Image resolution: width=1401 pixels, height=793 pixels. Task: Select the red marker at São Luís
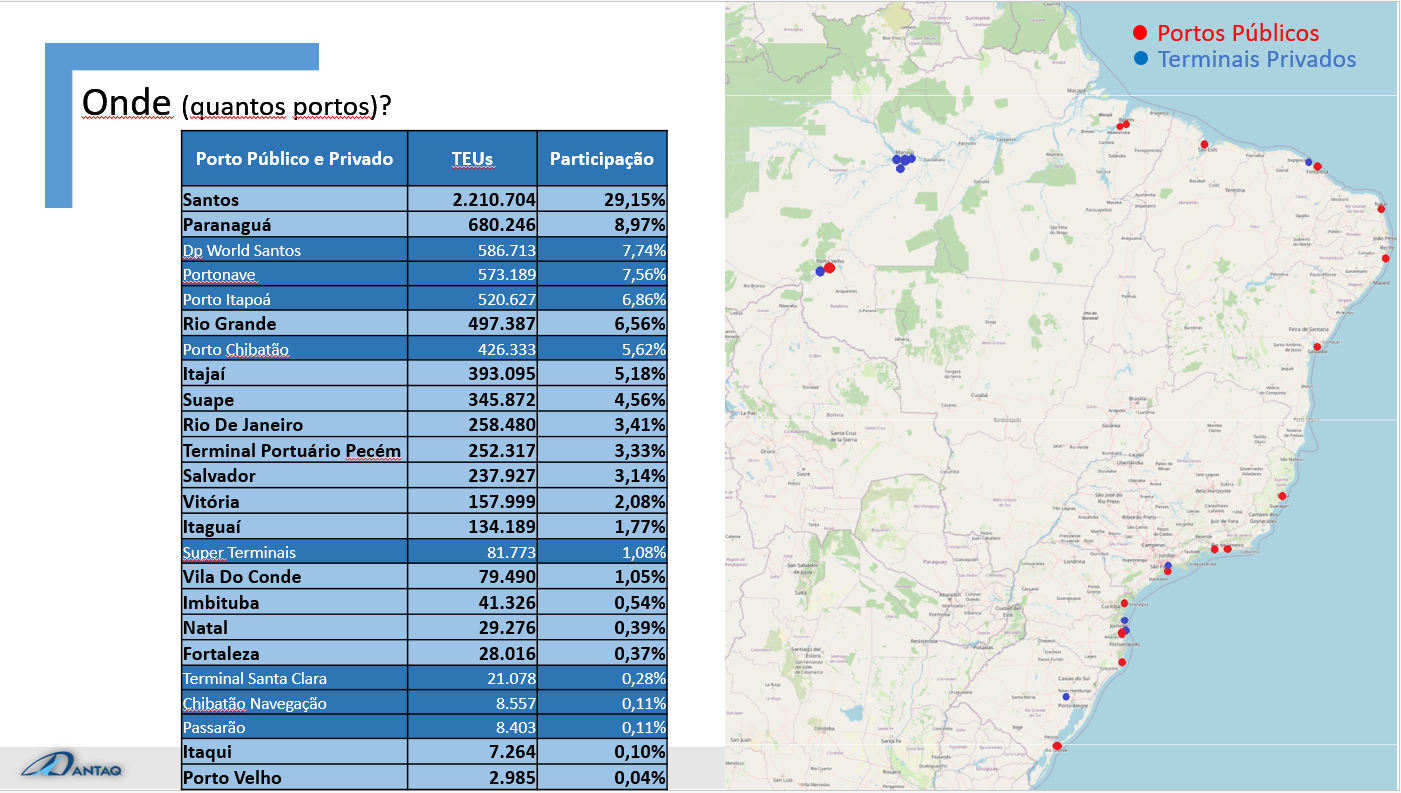point(1204,144)
